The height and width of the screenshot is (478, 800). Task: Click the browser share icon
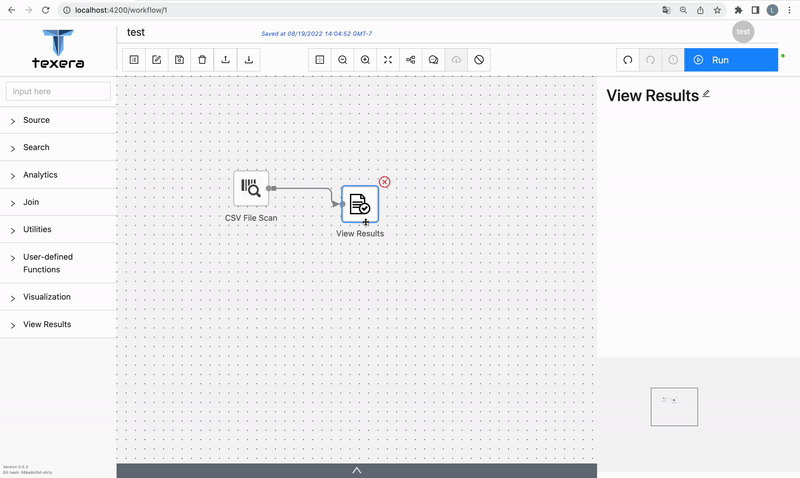tap(701, 10)
